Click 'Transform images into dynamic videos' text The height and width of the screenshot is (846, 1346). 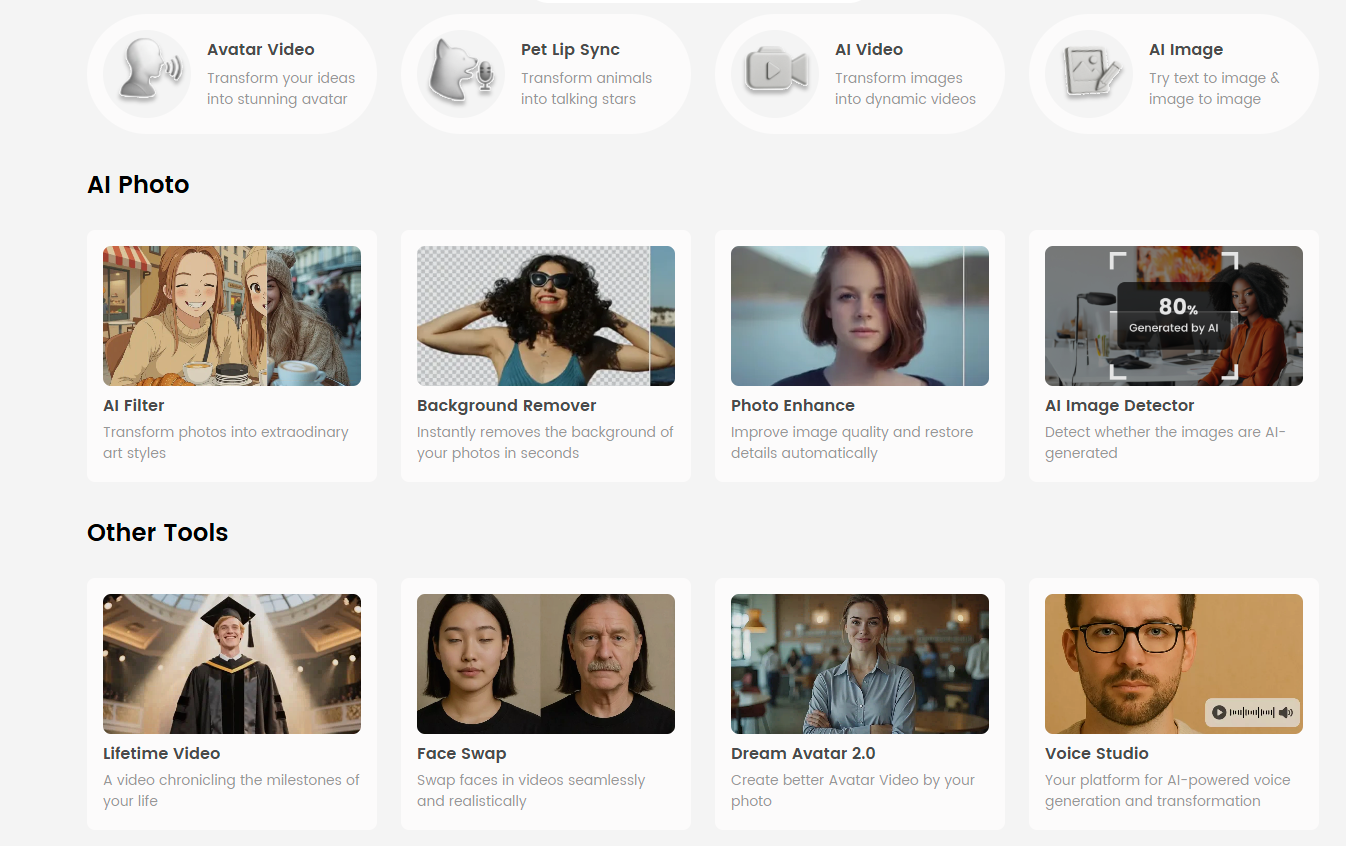tap(906, 89)
